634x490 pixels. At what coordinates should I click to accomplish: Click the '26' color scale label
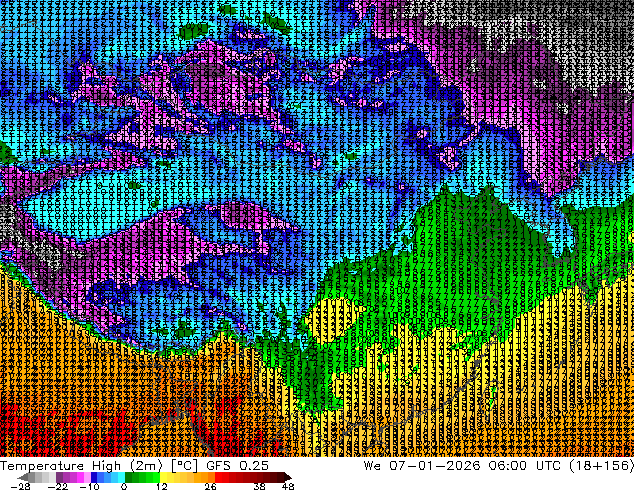[210, 486]
